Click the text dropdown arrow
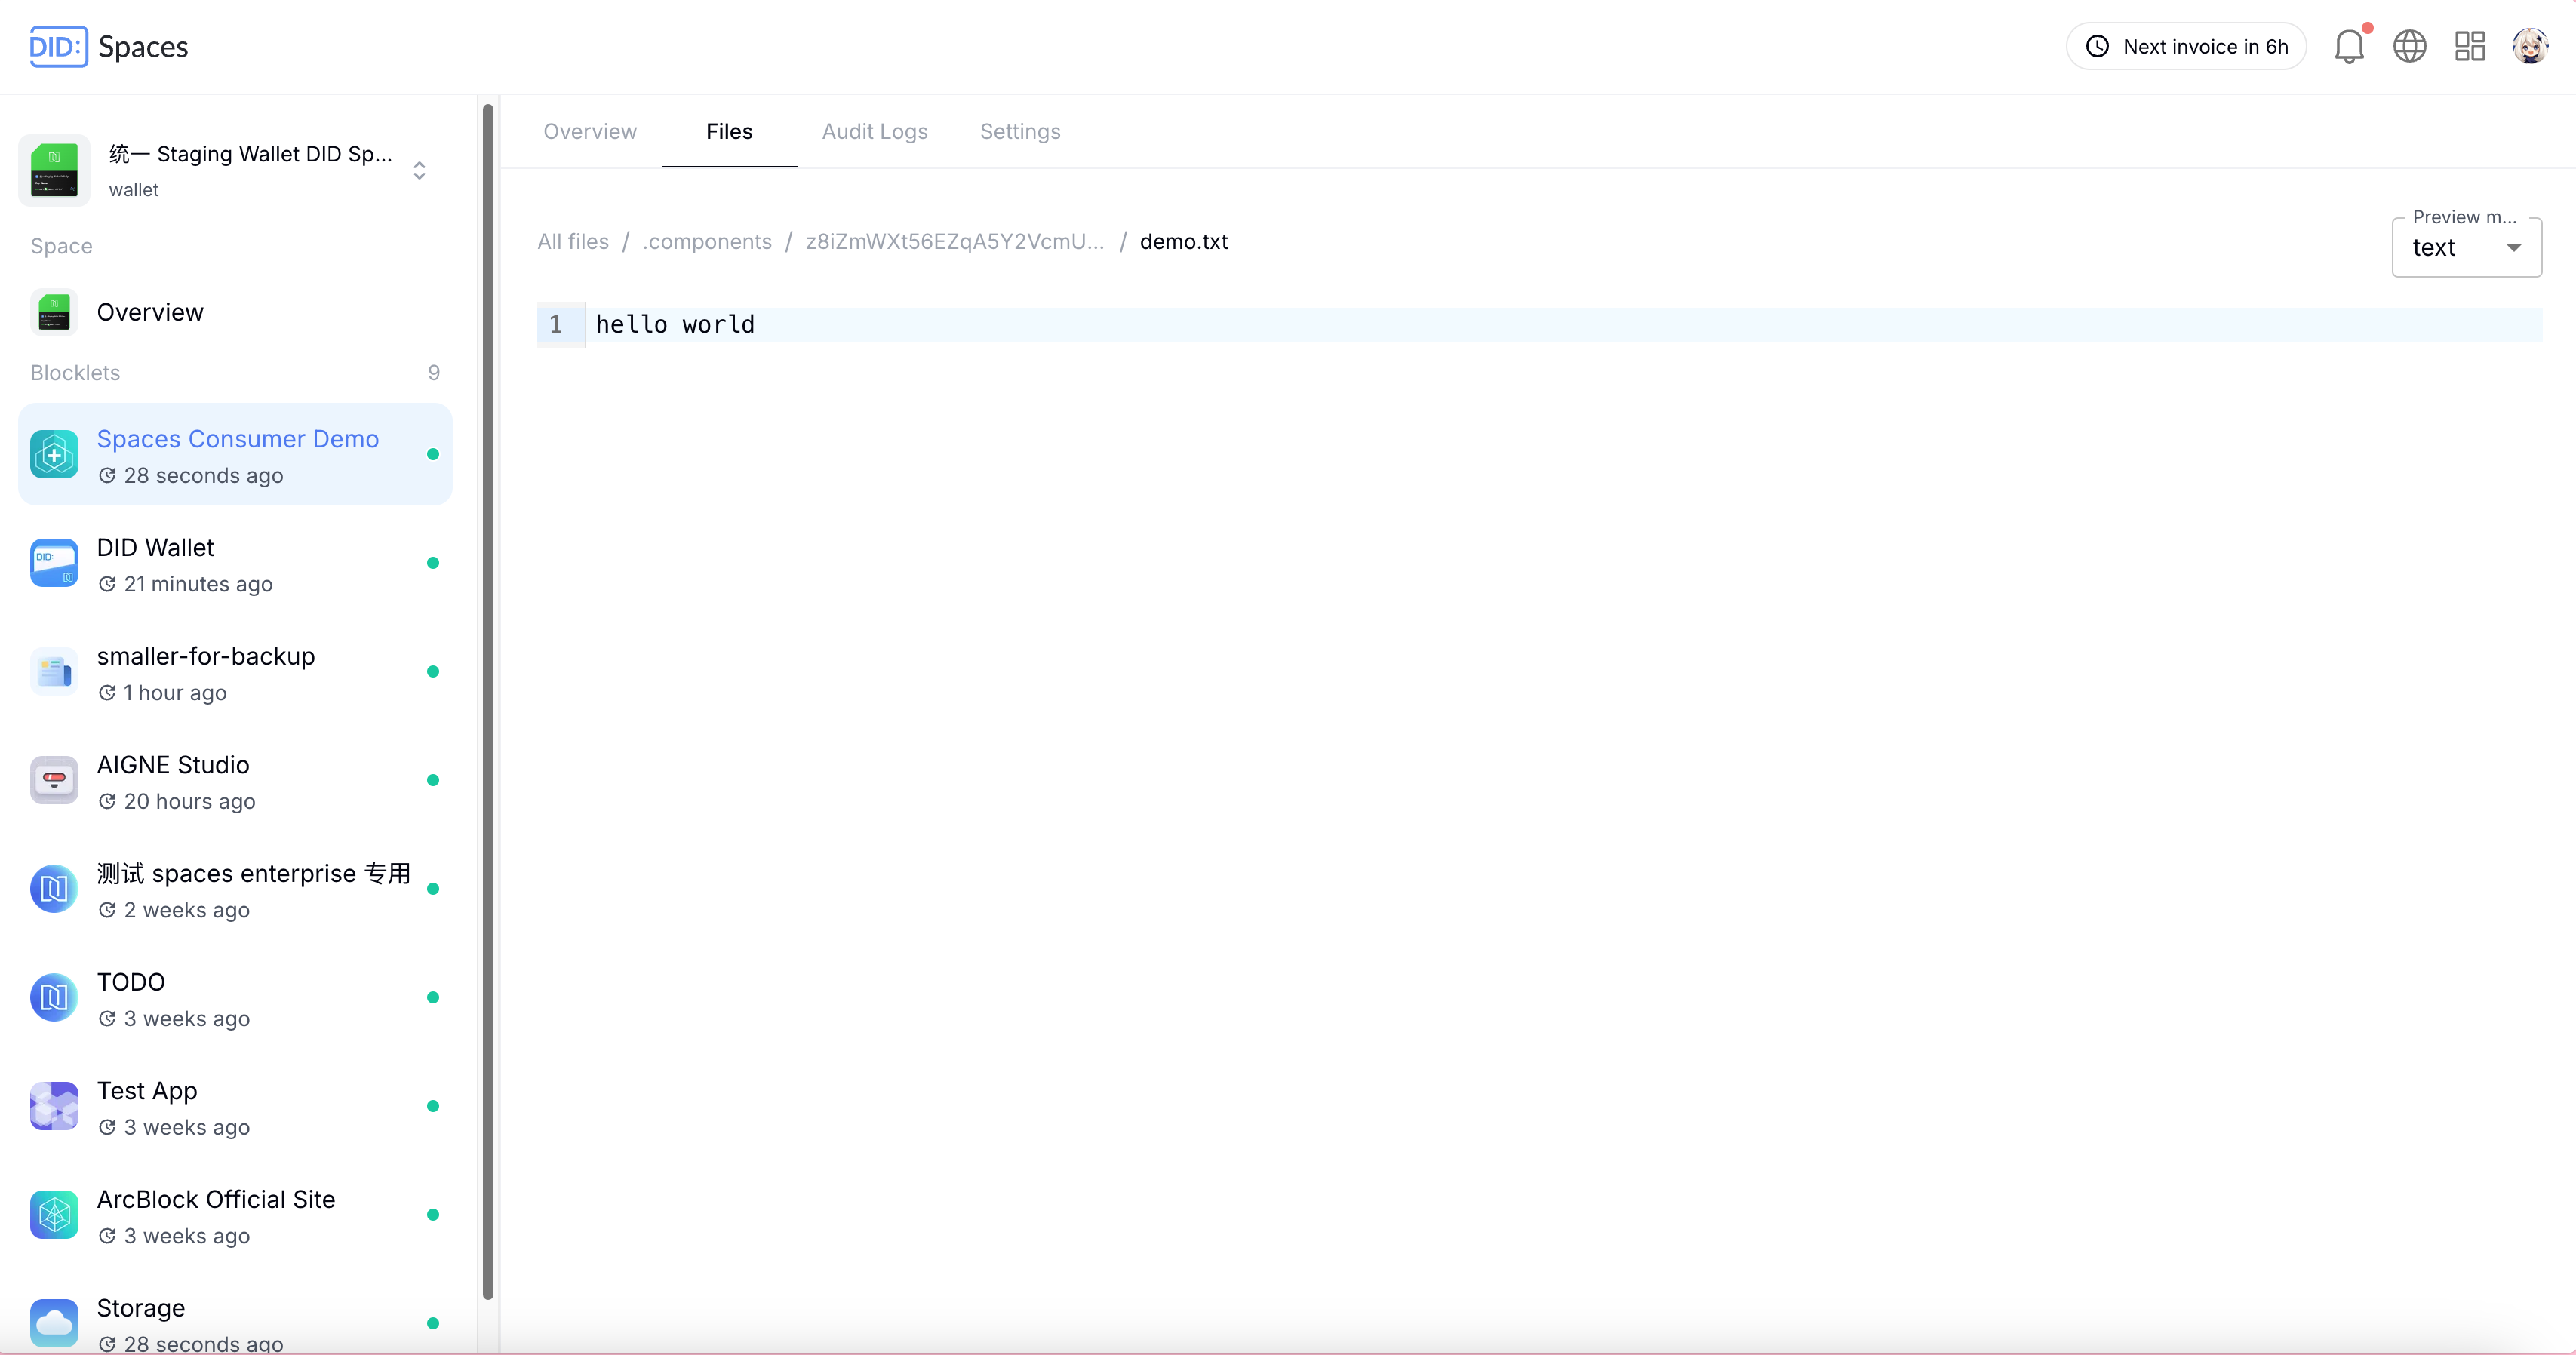The width and height of the screenshot is (2576, 1355). (x=2513, y=248)
